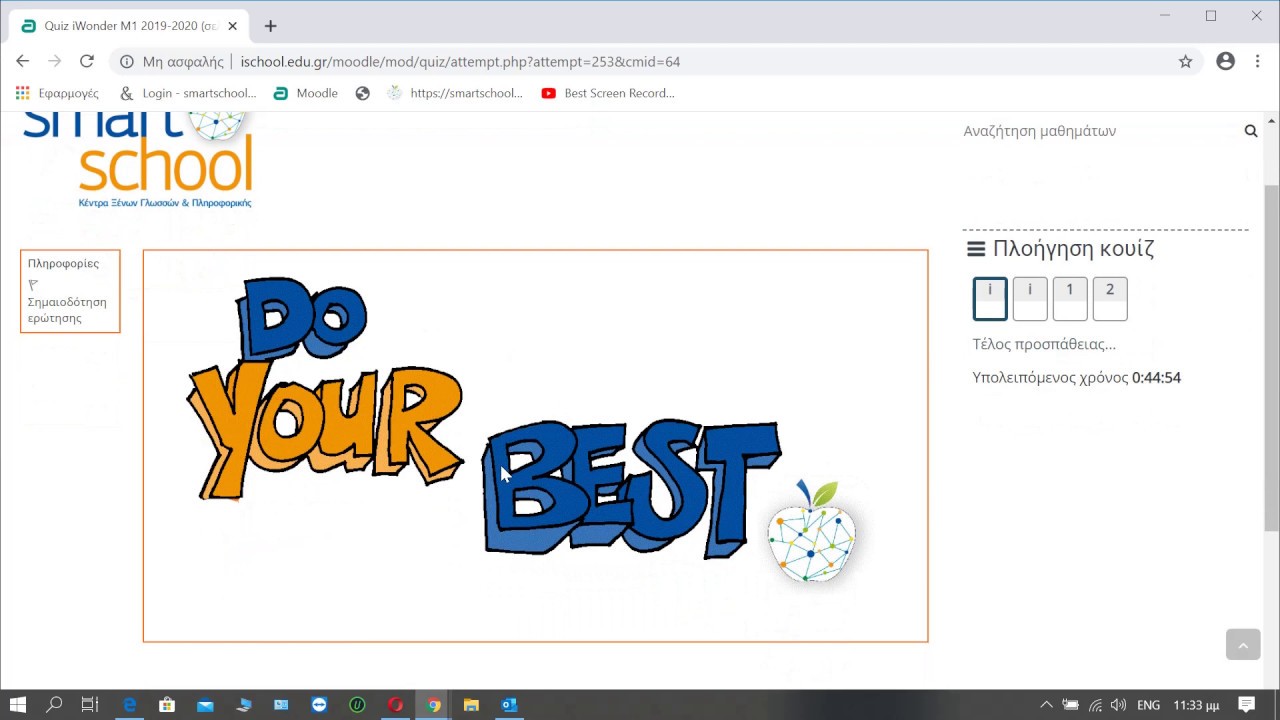Screen dimensions: 1280x720
Task: Jump to quiz question 1
Action: click(x=1070, y=299)
